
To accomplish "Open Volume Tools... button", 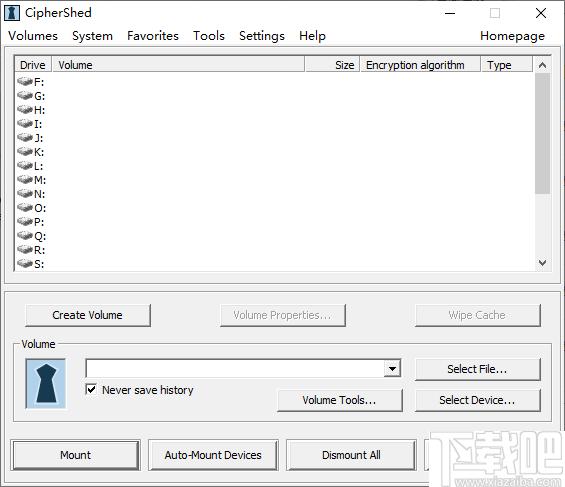I will tap(339, 400).
